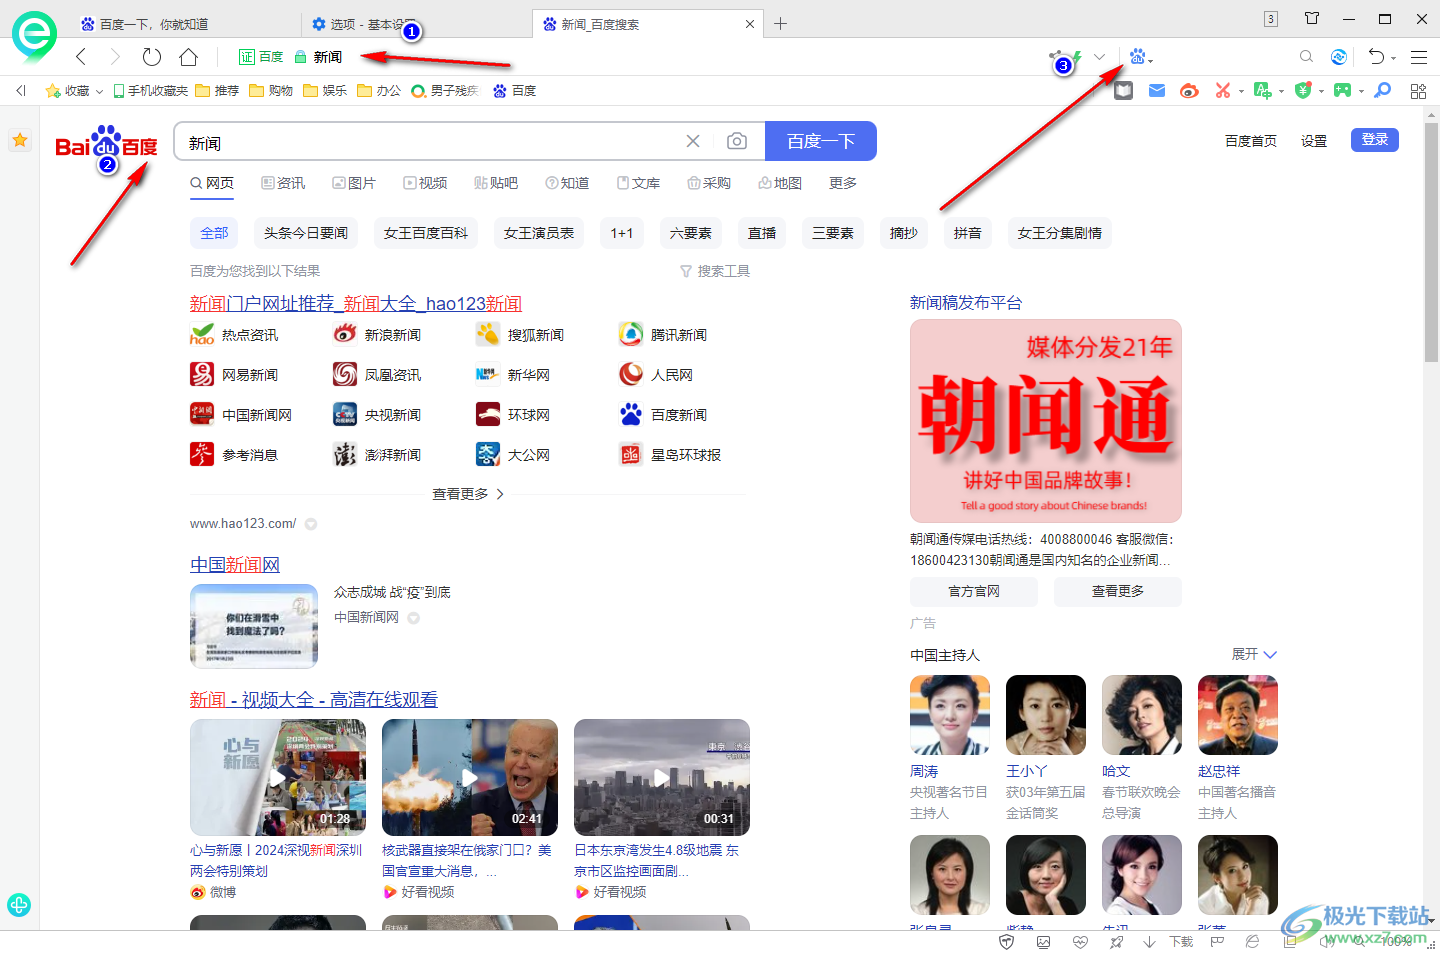Expand the undo arrow's history dropdown
This screenshot has height=954, width=1440.
[1393, 59]
